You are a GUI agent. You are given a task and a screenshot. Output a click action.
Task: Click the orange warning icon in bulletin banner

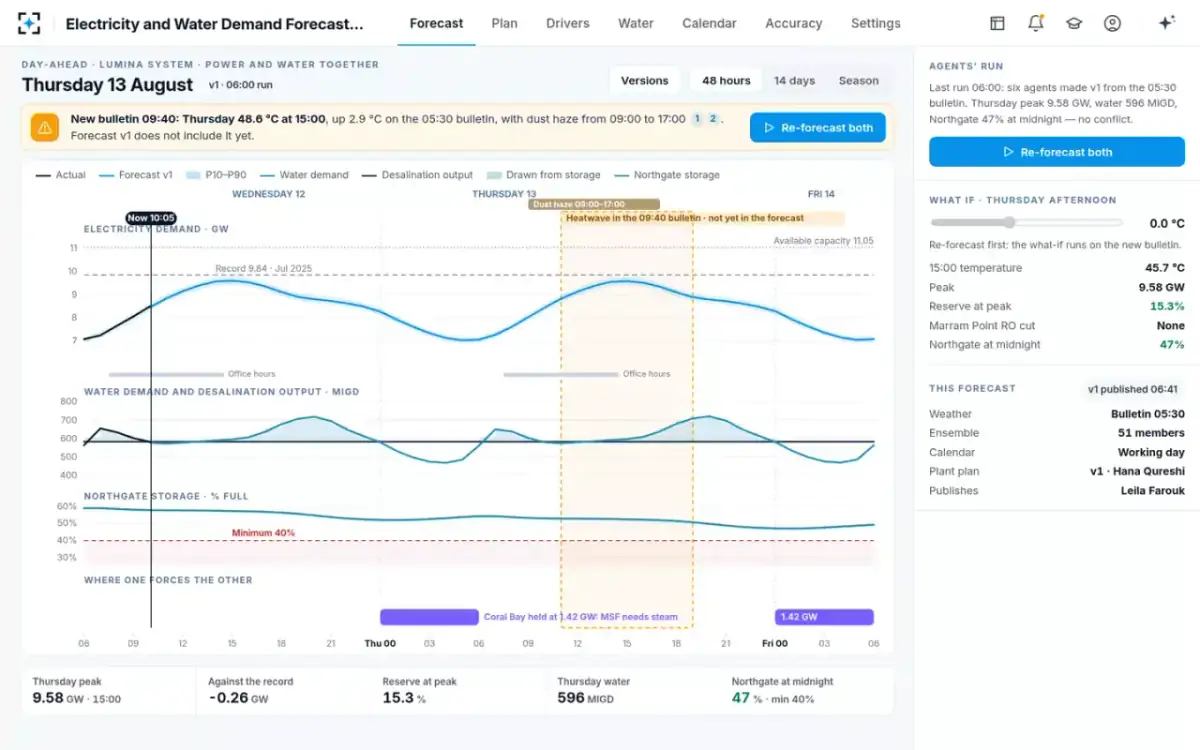pos(44,127)
